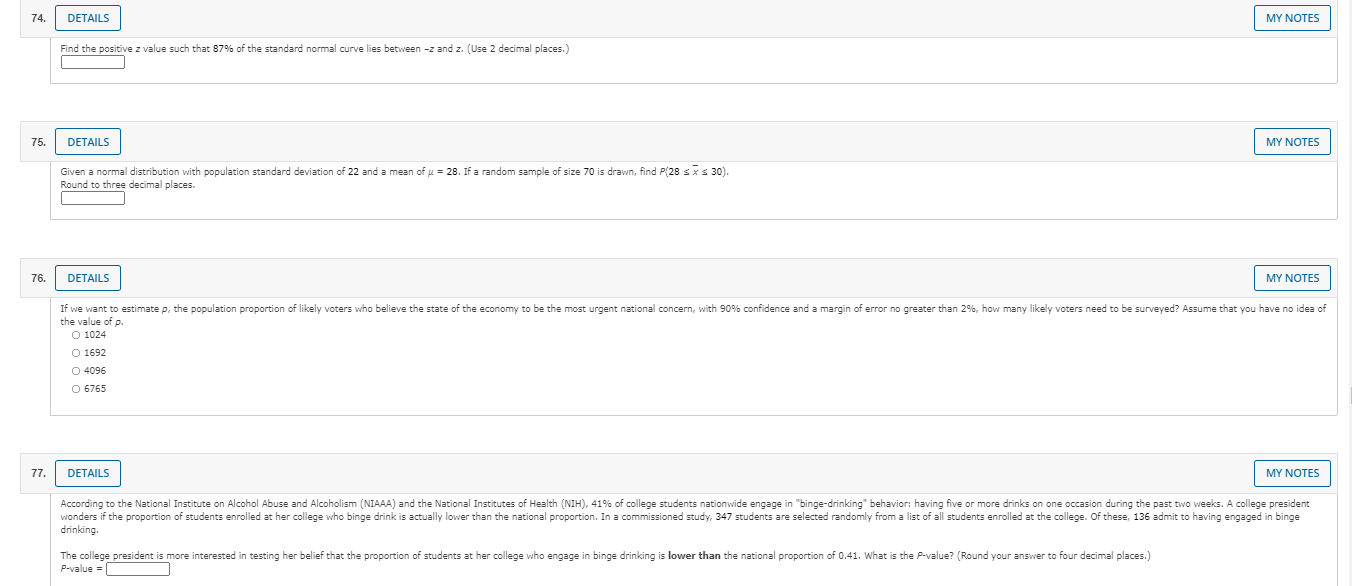Open MY NOTES for question 77

[x=1292, y=473]
